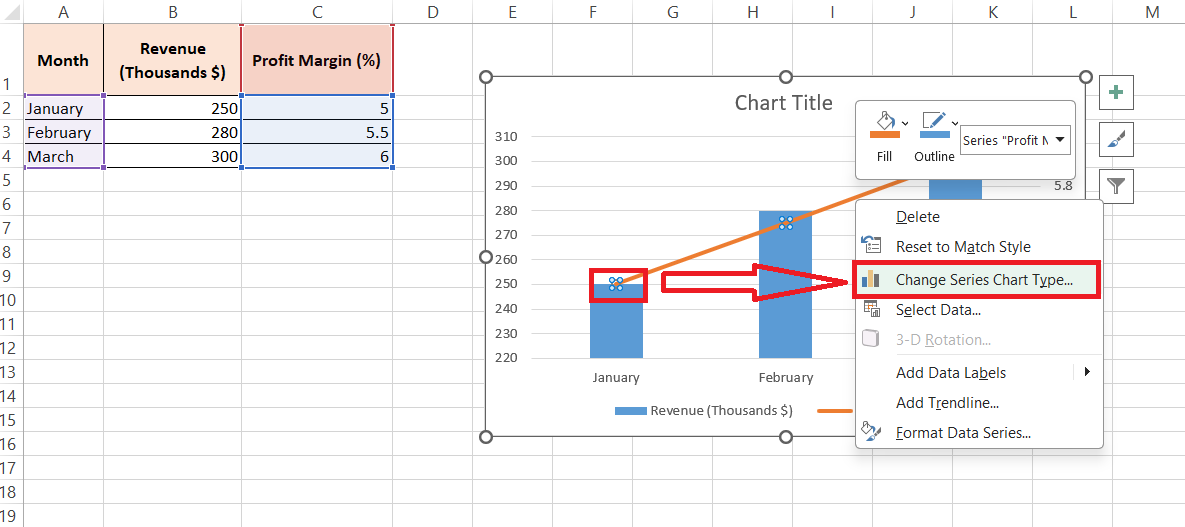Open the Series "Profit M" element selector
The image size is (1185, 527).
(x=1015, y=140)
